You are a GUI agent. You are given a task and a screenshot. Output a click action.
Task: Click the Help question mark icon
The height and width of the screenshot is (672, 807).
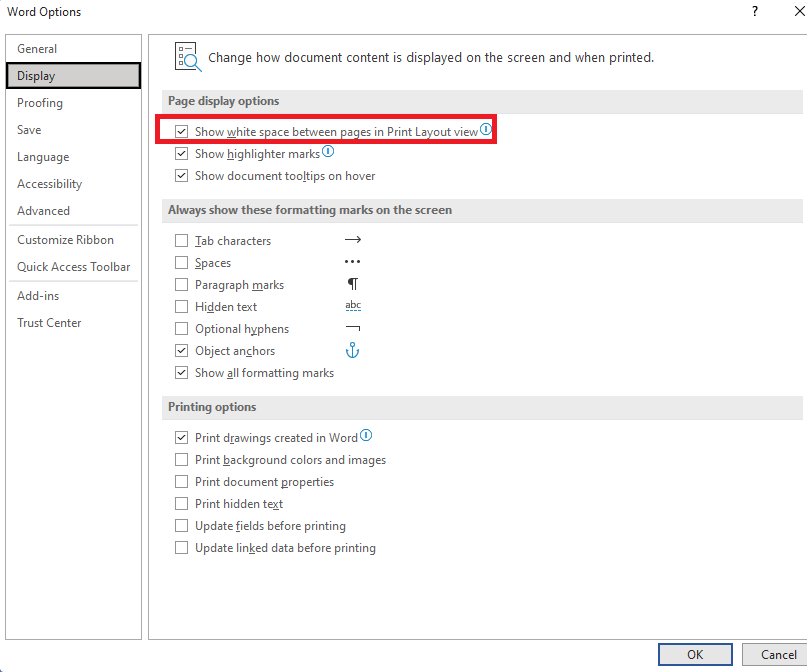(x=755, y=11)
